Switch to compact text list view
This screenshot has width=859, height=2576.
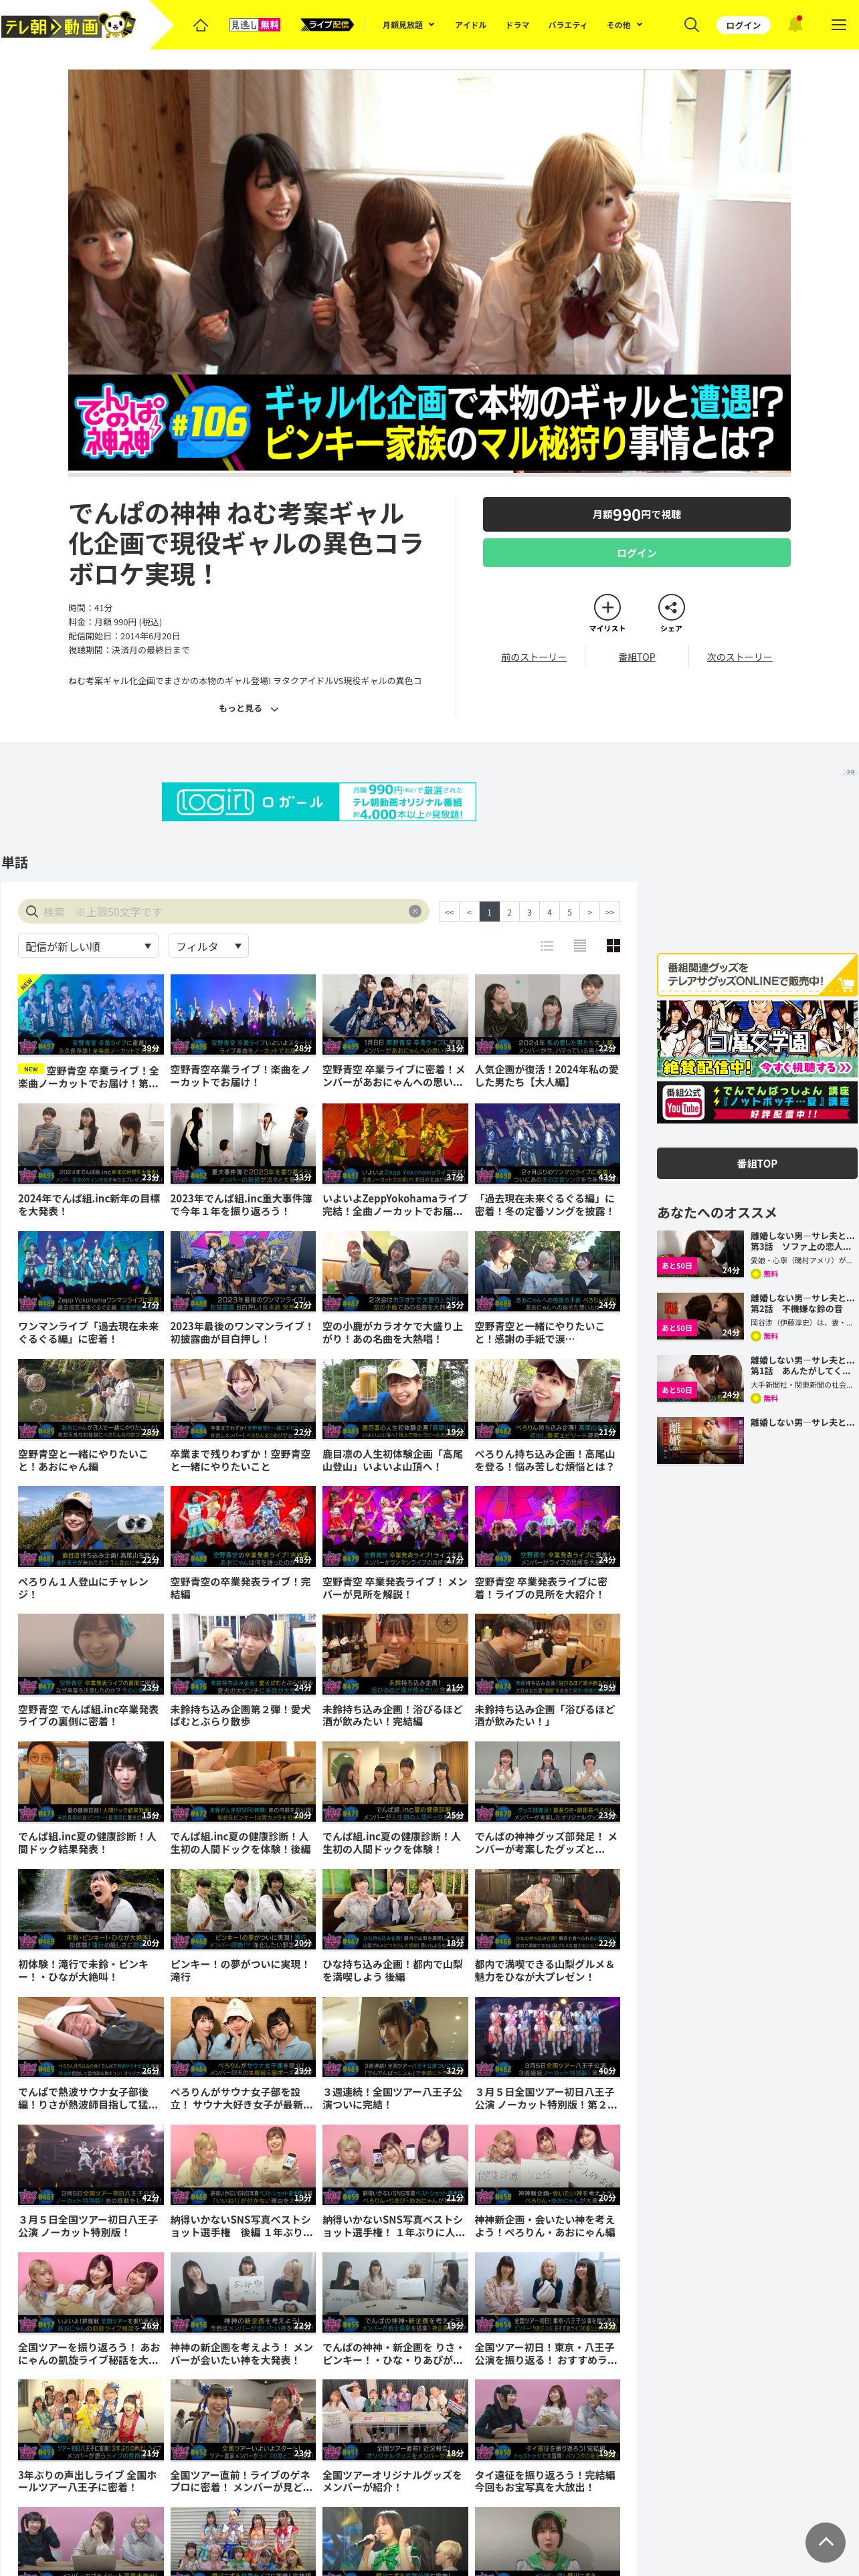coord(580,946)
